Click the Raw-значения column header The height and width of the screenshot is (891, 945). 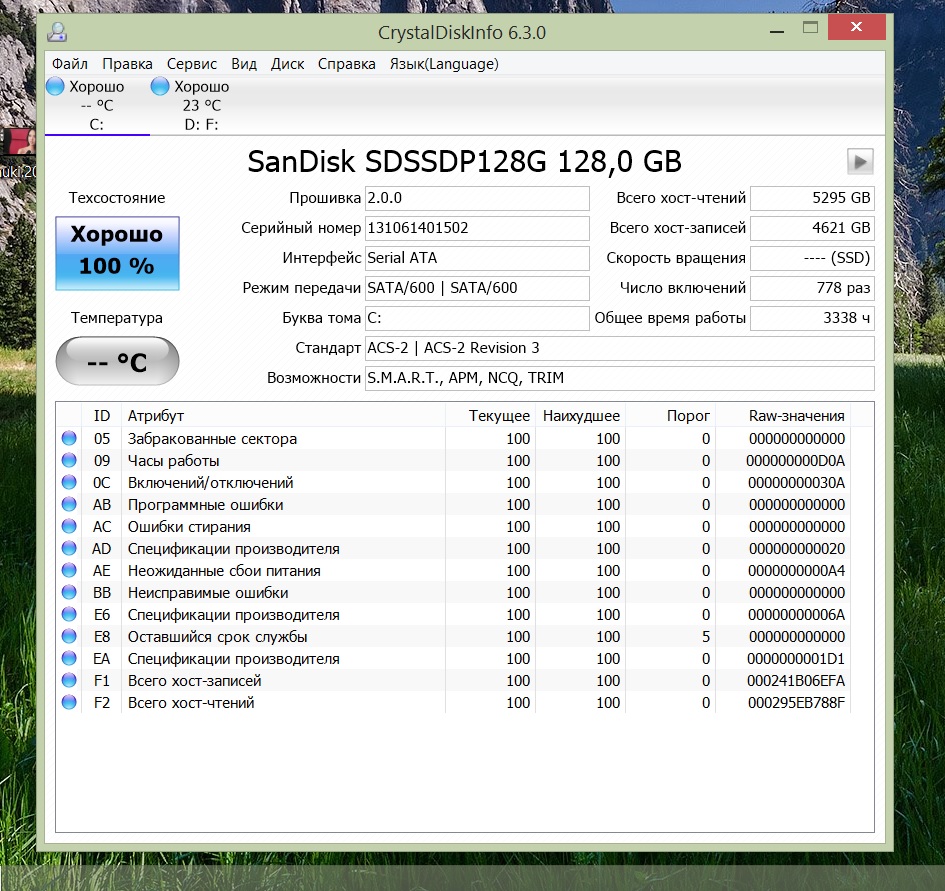tap(783, 415)
